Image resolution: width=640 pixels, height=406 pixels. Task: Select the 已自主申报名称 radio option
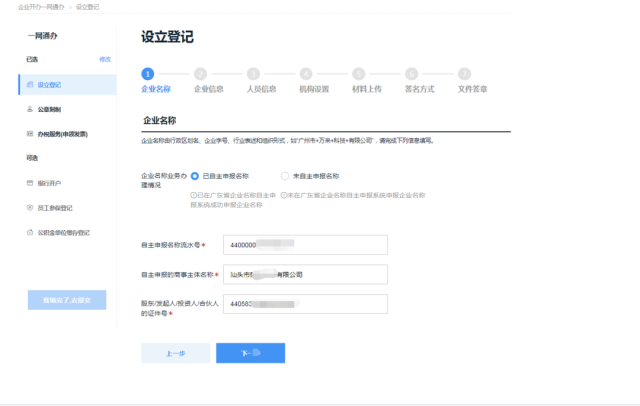point(195,176)
